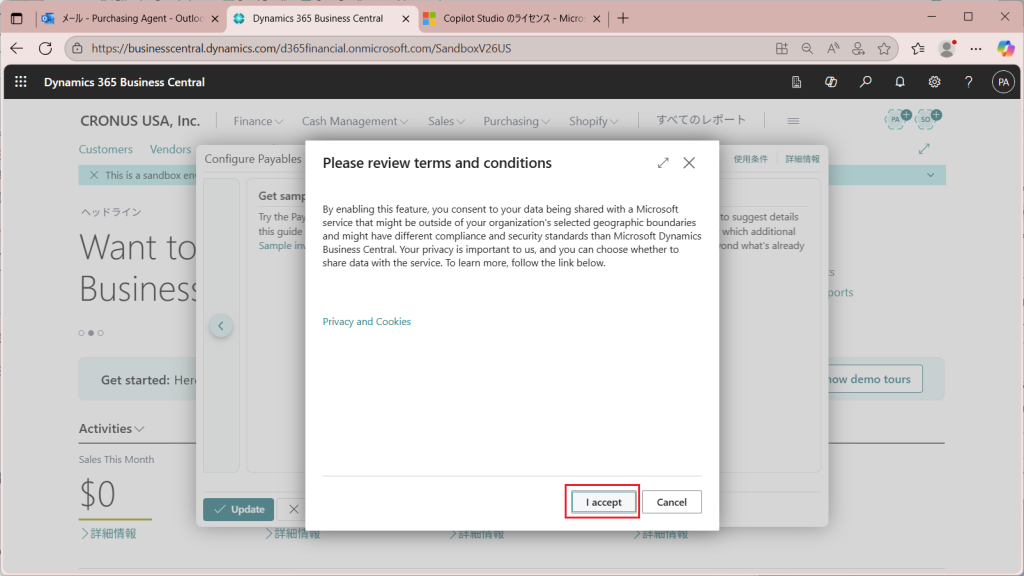Expand the role center page arrows icon
Screen dimensions: 1024x576
[x=923, y=149]
